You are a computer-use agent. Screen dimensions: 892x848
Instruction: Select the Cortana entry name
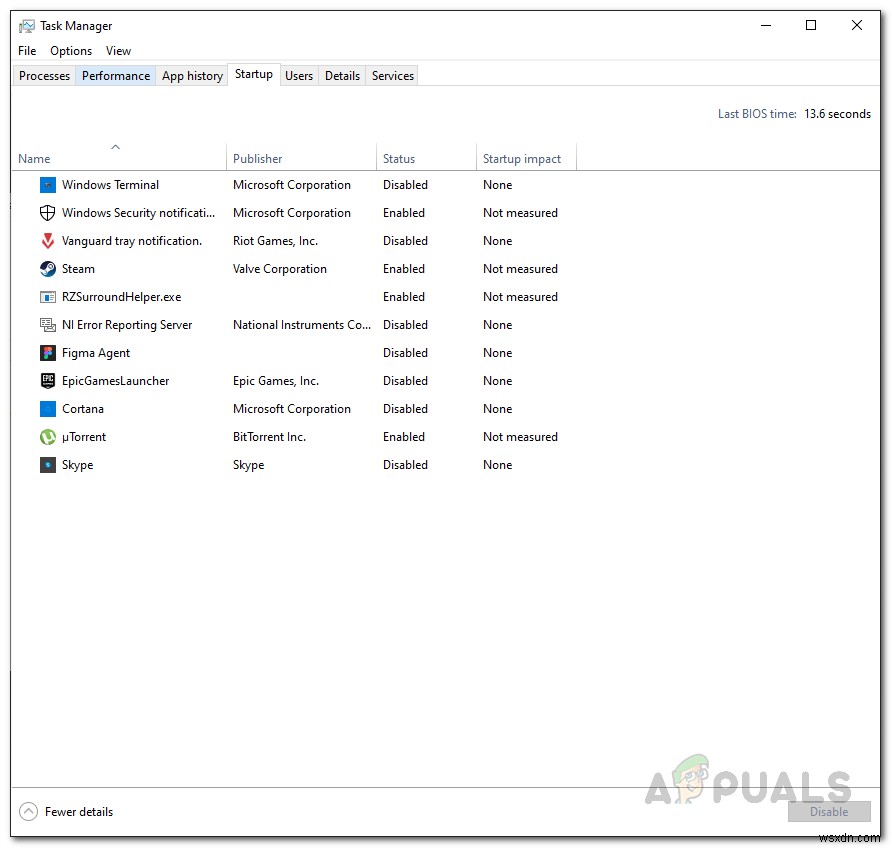(x=83, y=408)
